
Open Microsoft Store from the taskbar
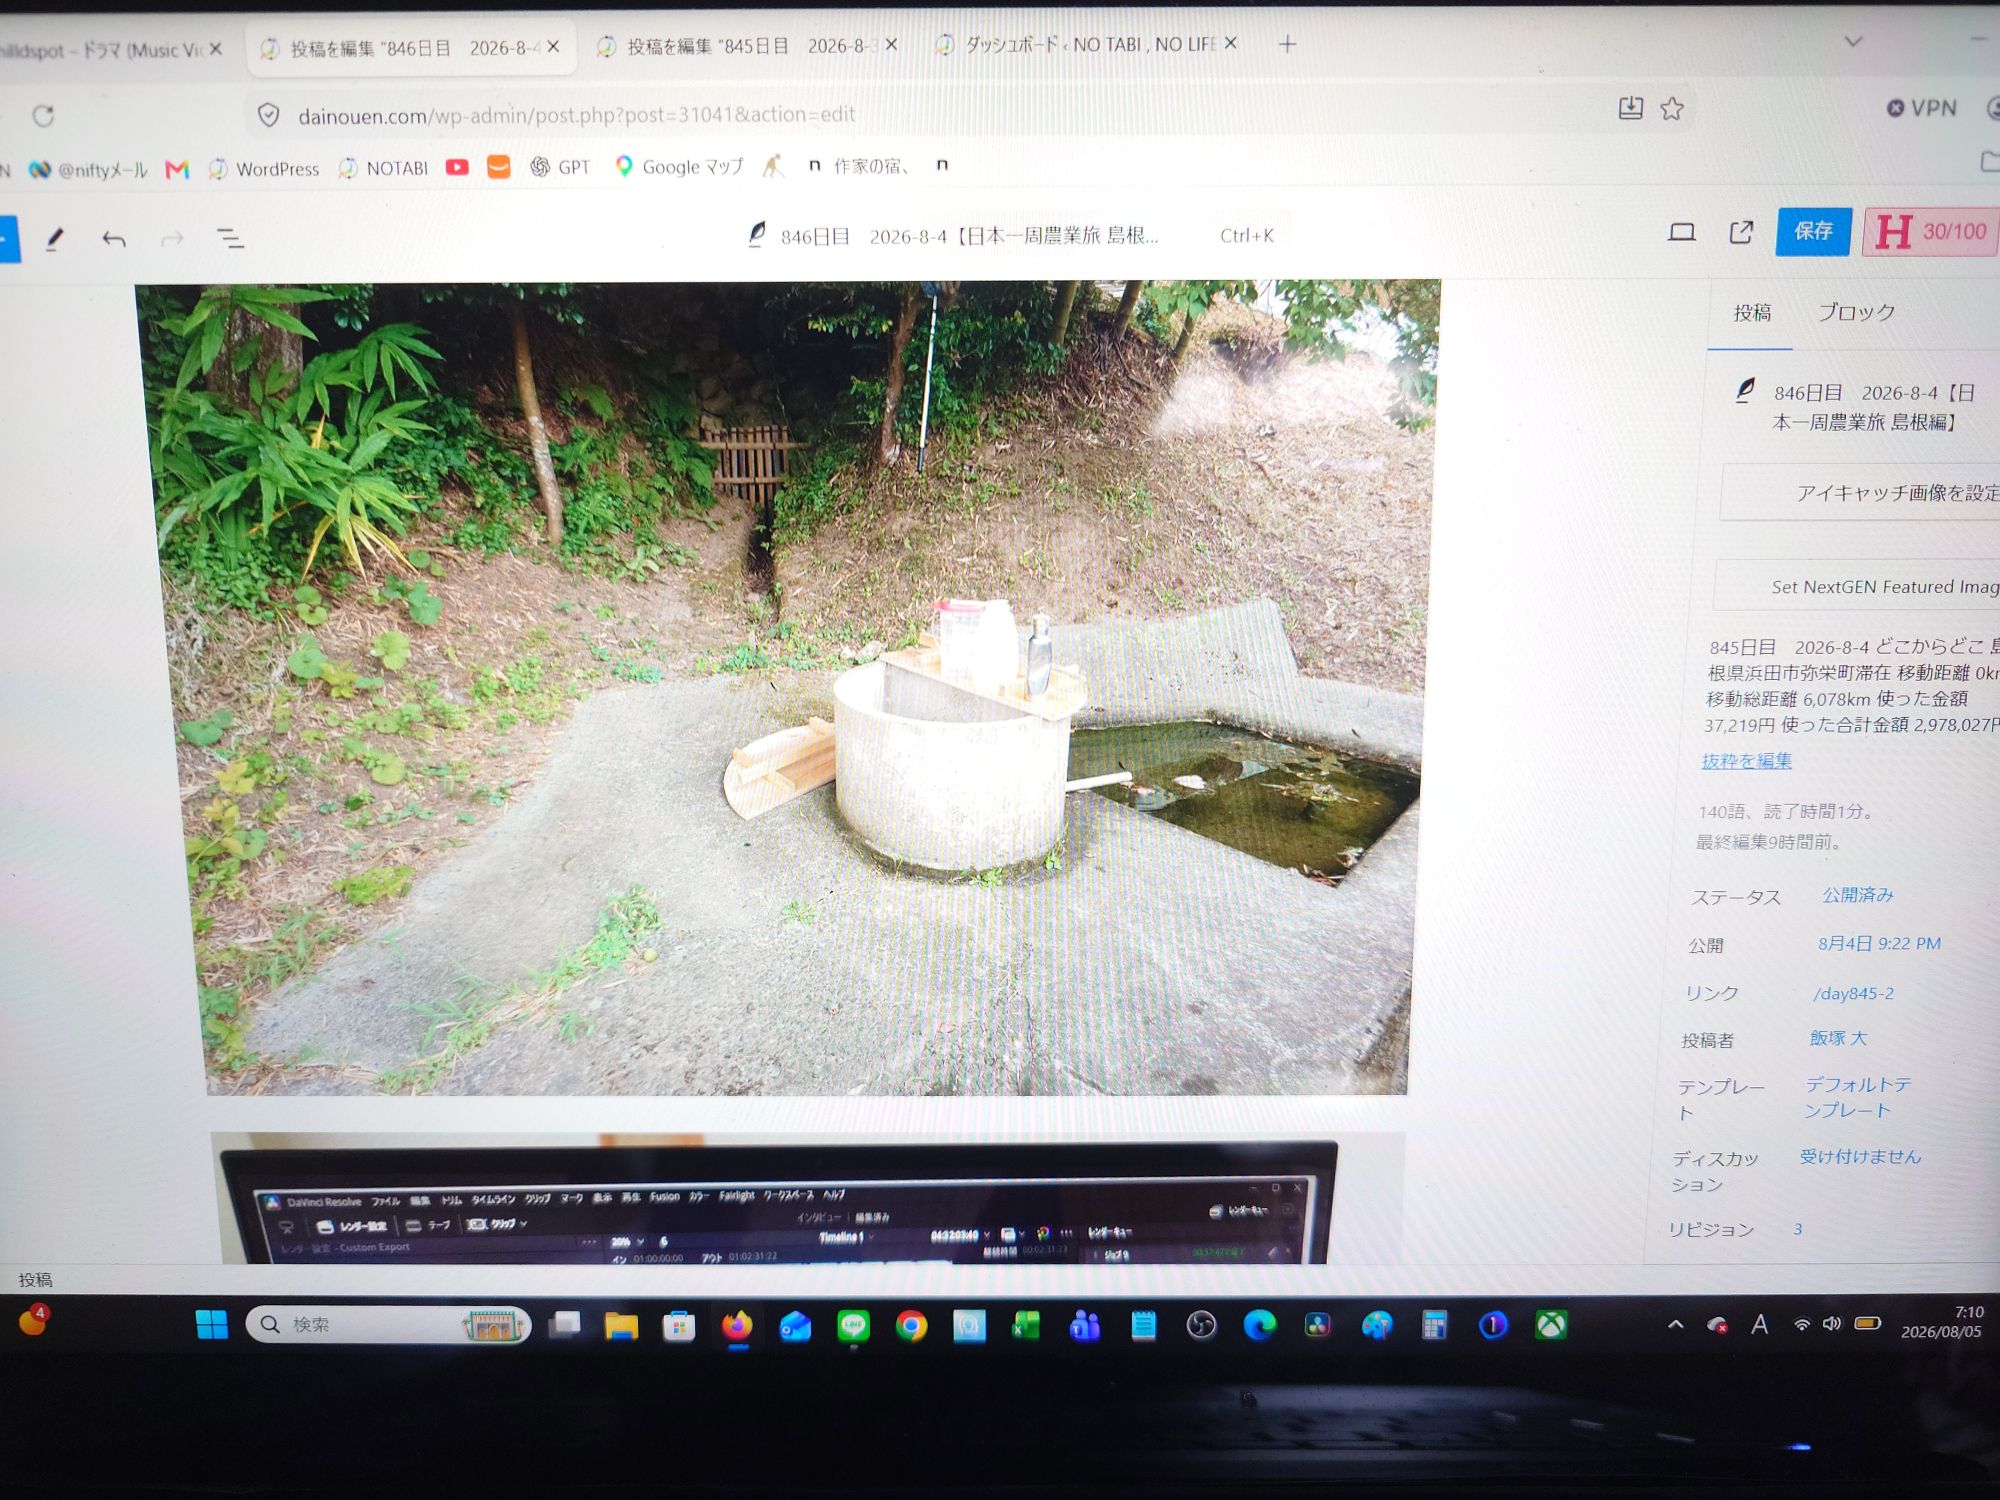tap(679, 1326)
